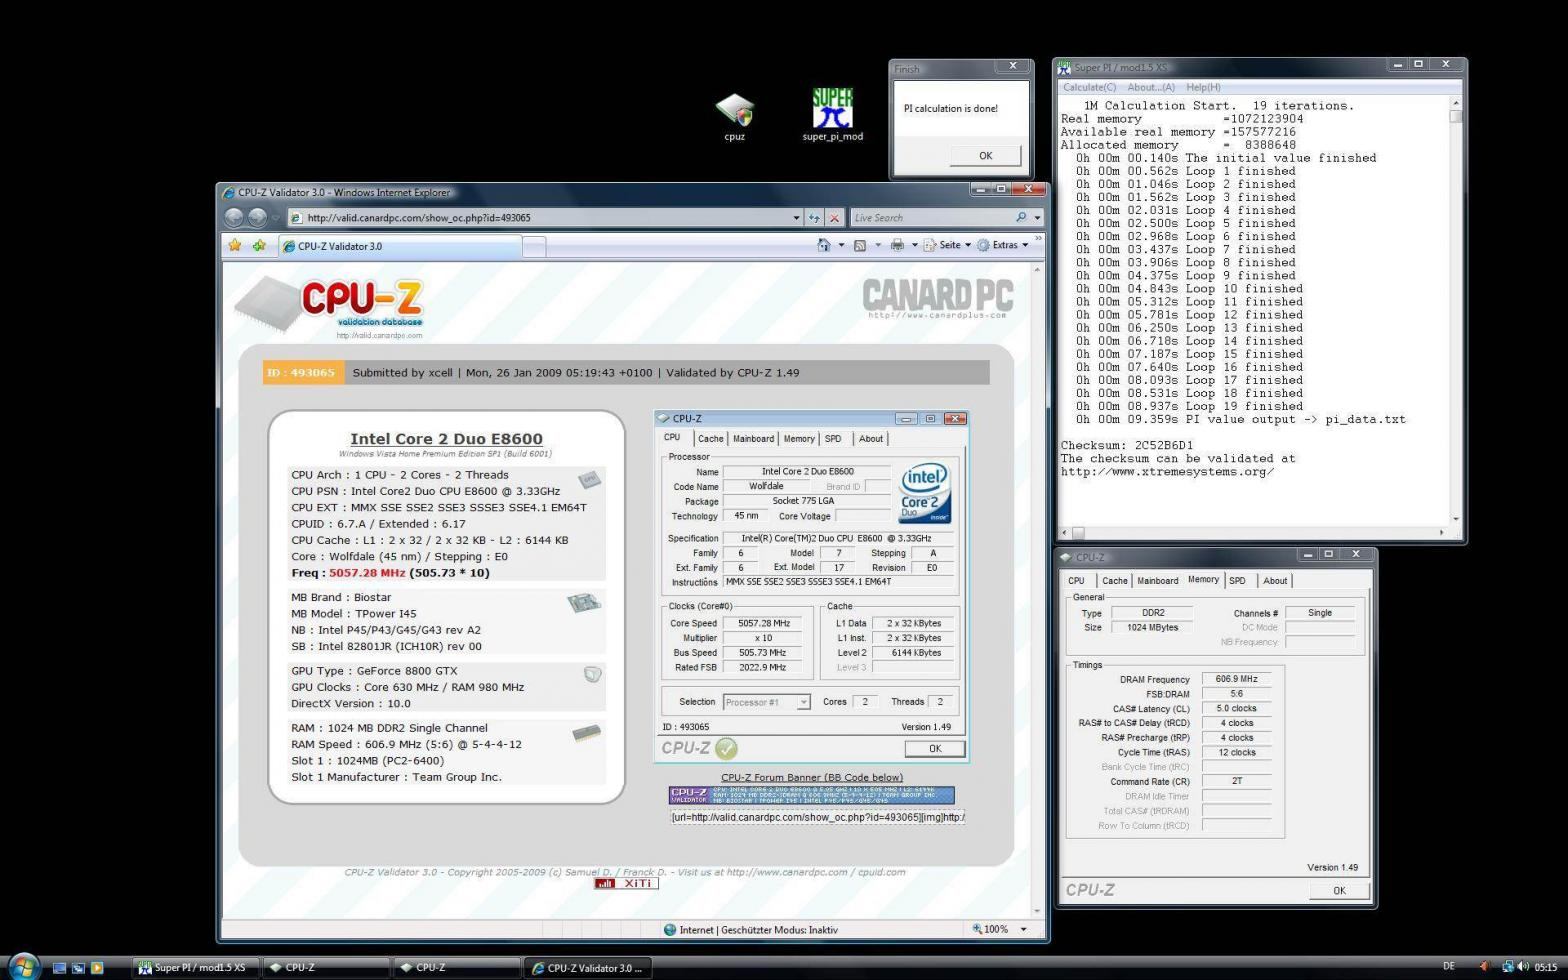The image size is (1568, 980).
Task: Click the BB code URL text field
Action: tap(817, 817)
